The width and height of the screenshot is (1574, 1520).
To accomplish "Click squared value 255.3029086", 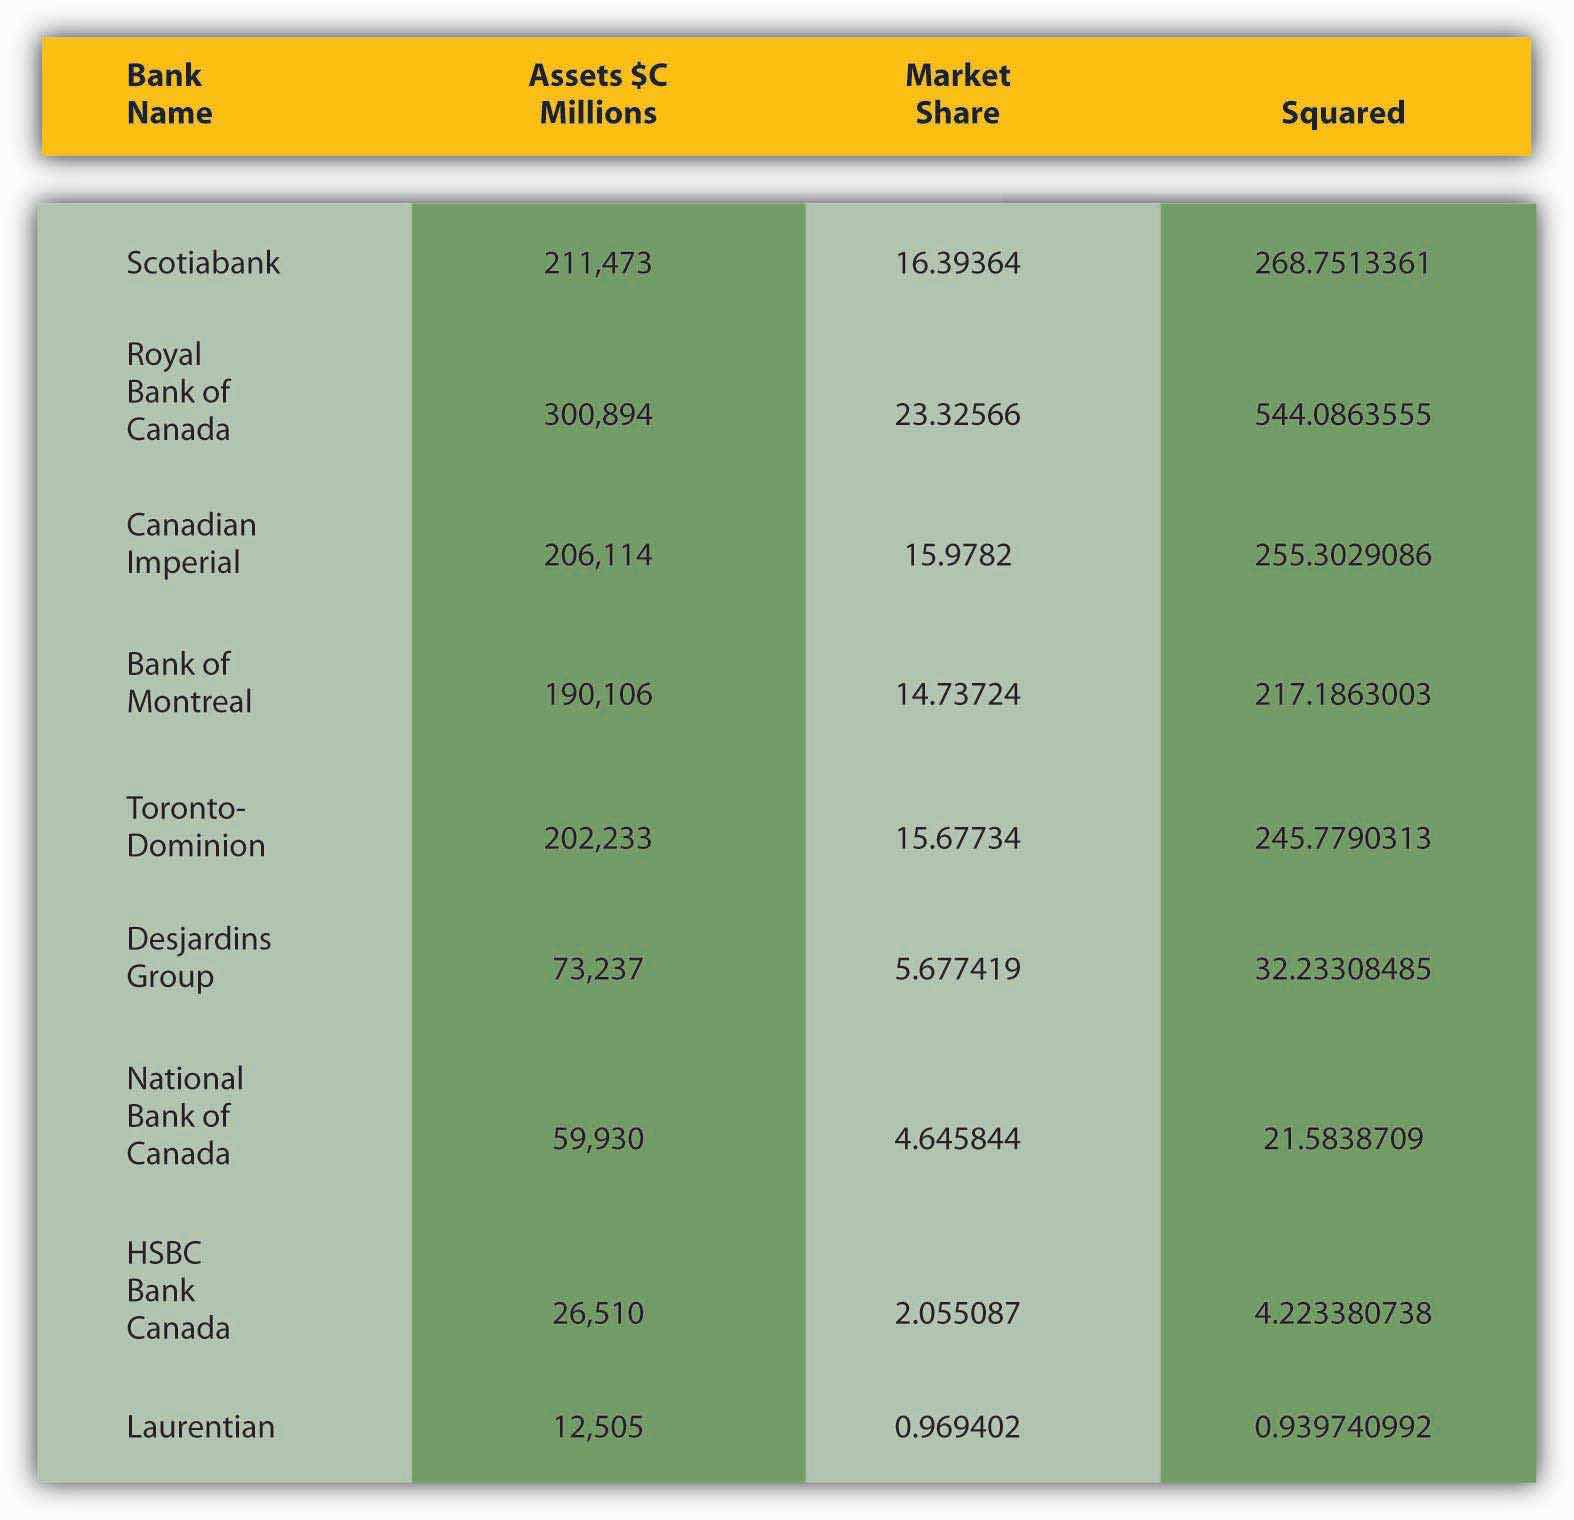I will (x=1342, y=555).
